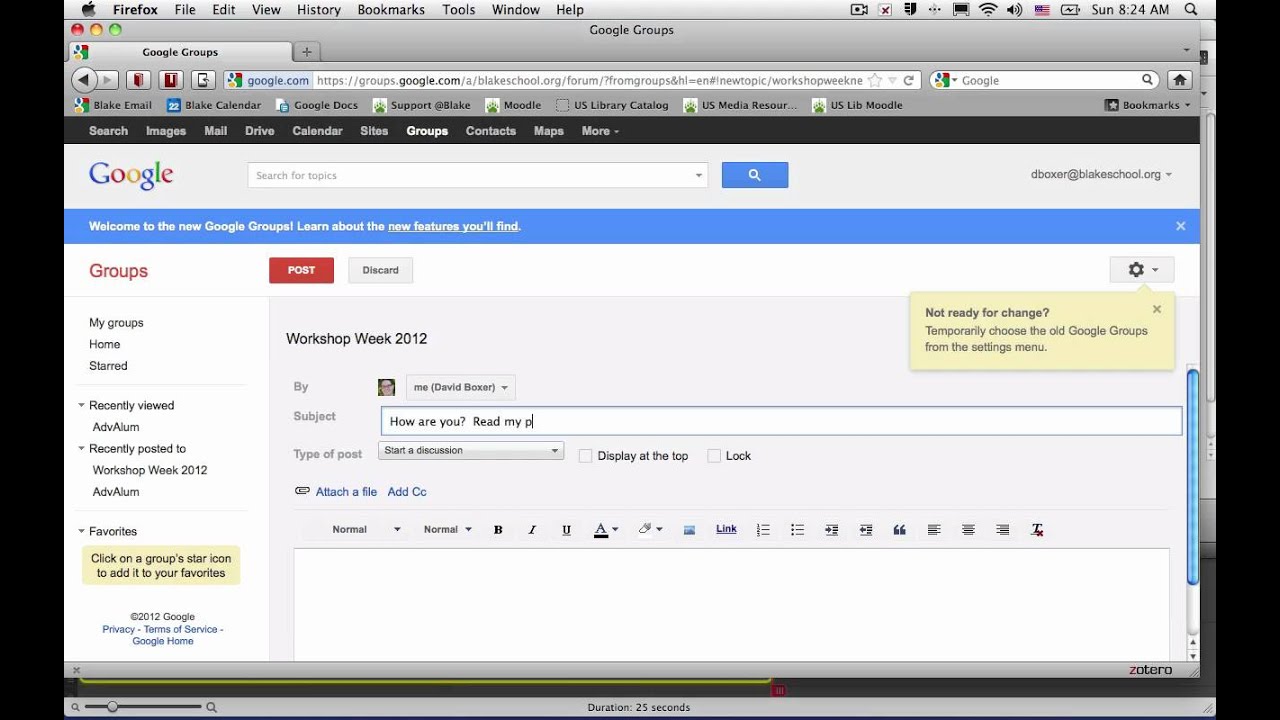Open the Bookmarks toolbar dropdown
1280x720 pixels.
pos(1148,105)
